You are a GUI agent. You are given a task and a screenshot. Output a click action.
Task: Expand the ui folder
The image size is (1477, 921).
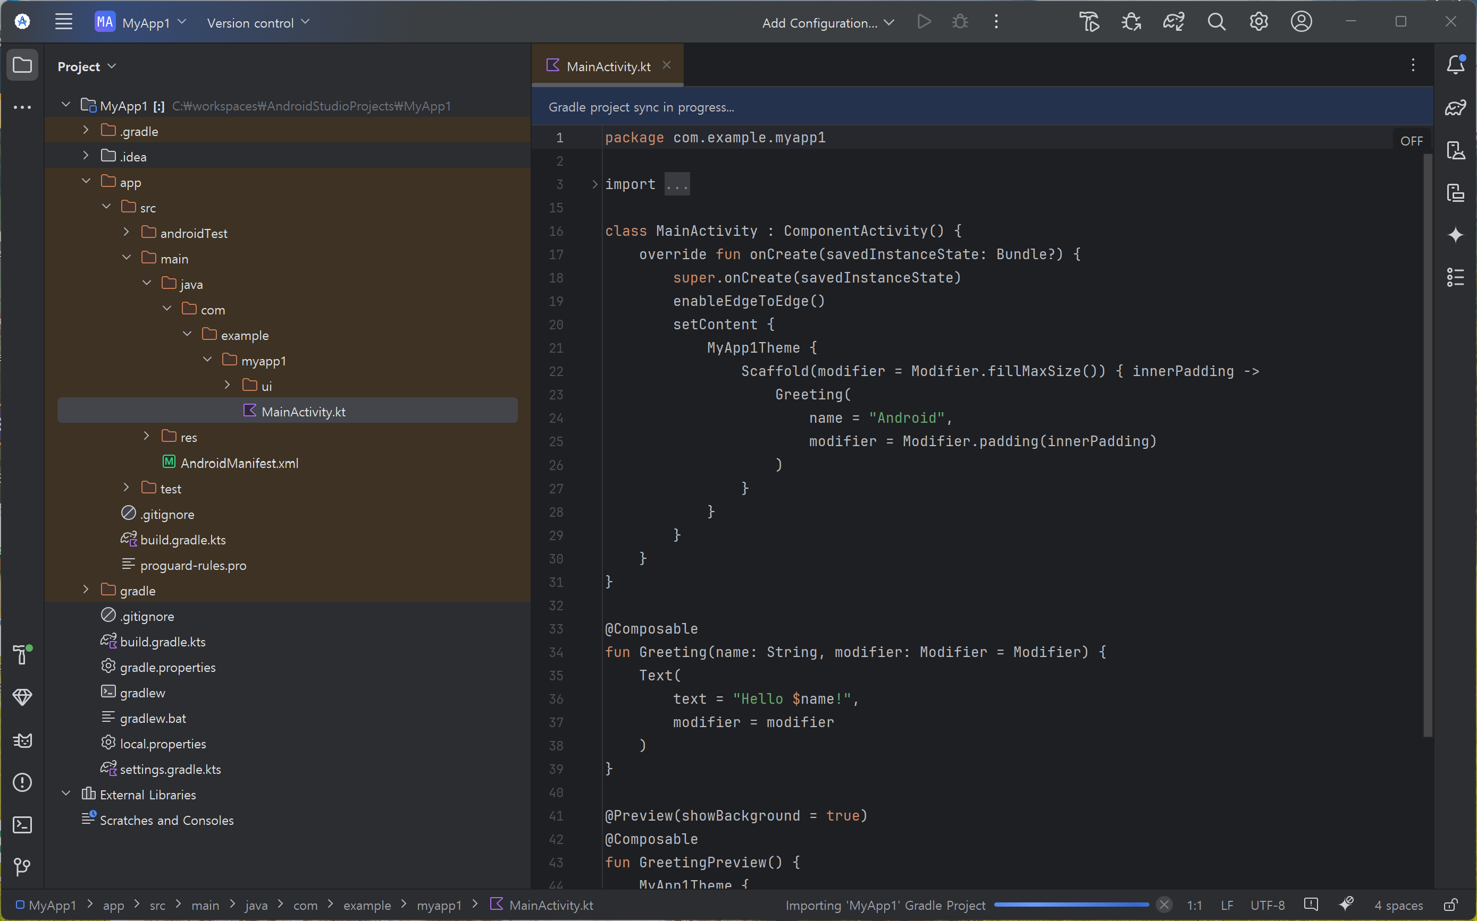point(227,385)
